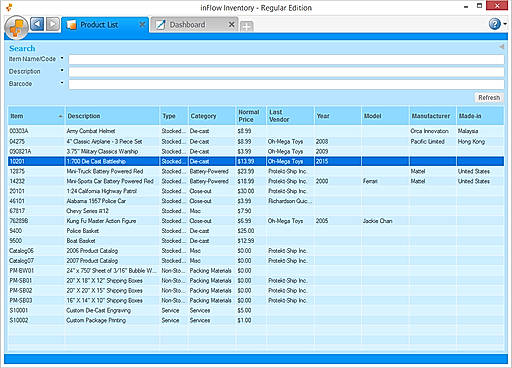Click the Item Name/Code search field

pyautogui.click(x=286, y=59)
